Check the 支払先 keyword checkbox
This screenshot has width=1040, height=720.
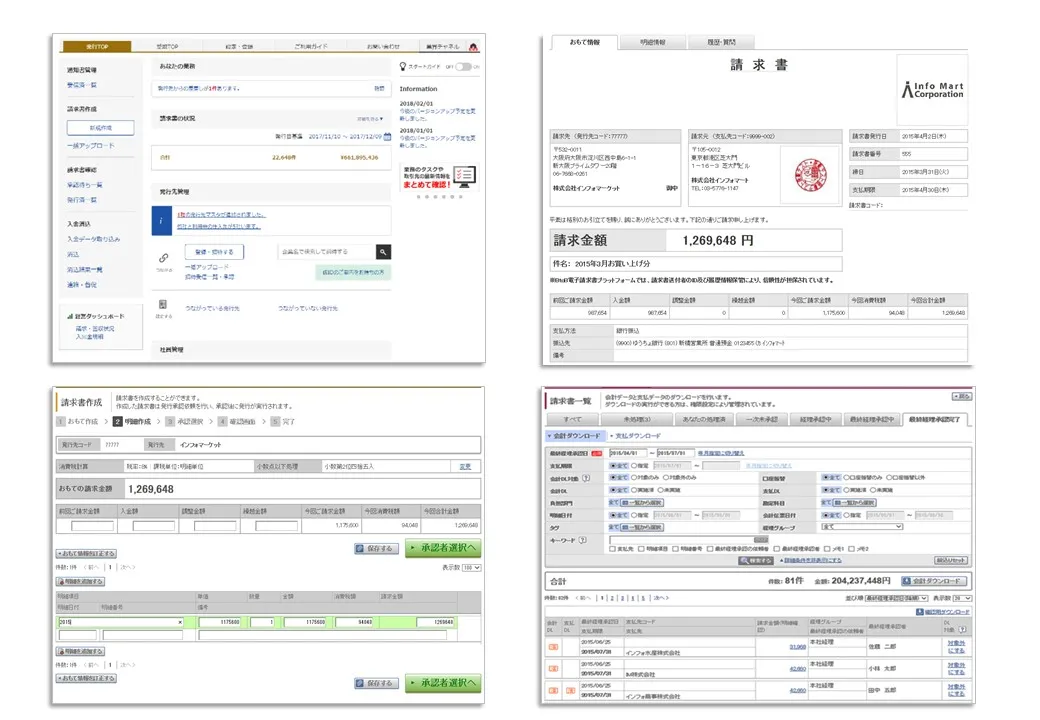point(613,549)
